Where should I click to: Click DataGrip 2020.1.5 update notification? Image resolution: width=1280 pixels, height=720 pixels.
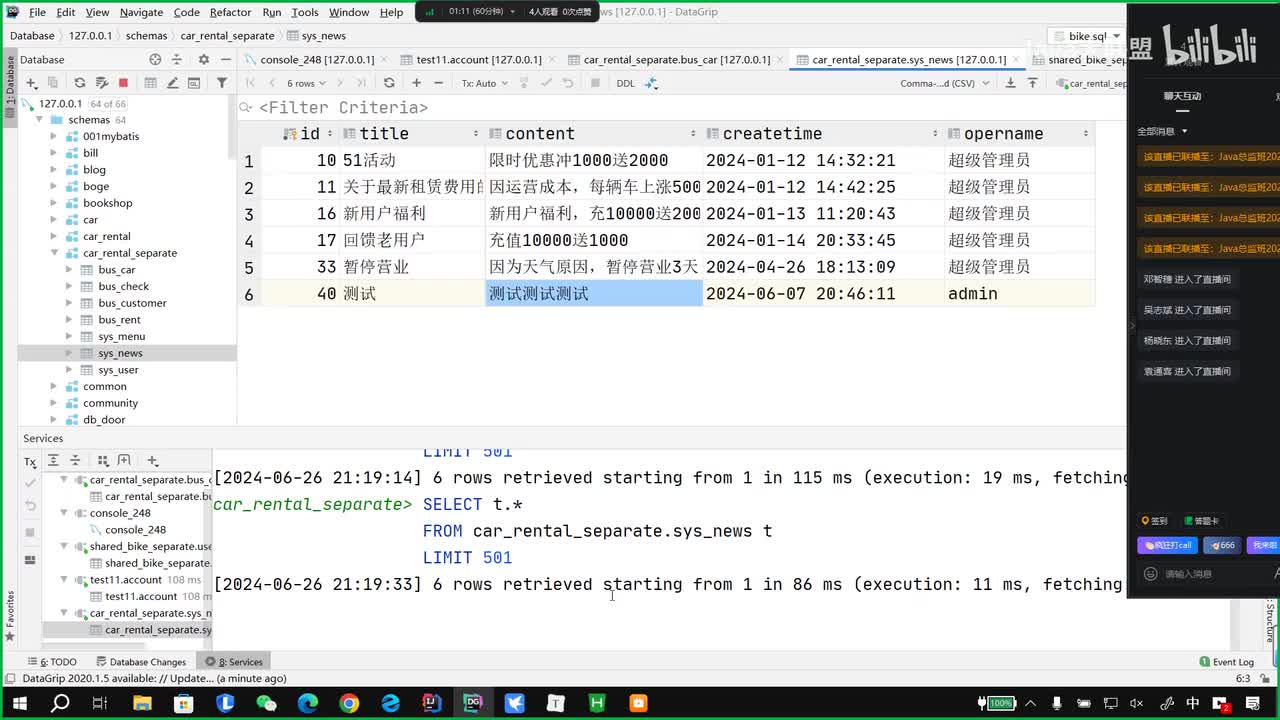coord(154,678)
